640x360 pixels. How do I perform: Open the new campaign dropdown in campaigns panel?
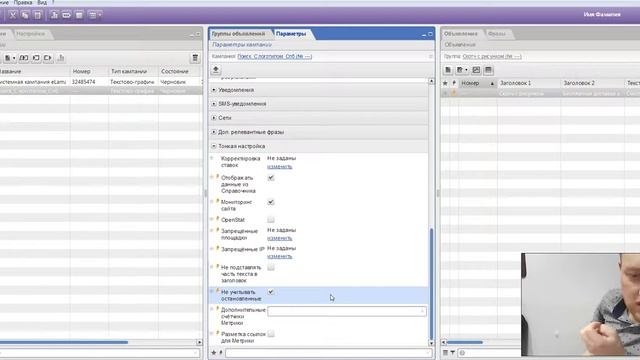[x=10, y=58]
